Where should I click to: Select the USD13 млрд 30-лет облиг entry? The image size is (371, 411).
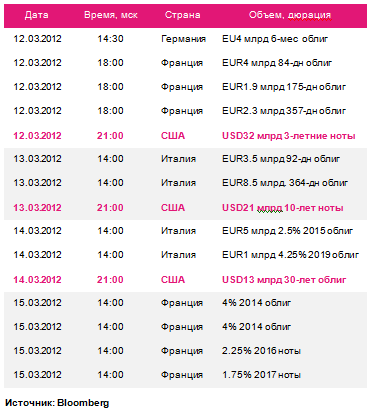tap(284, 280)
